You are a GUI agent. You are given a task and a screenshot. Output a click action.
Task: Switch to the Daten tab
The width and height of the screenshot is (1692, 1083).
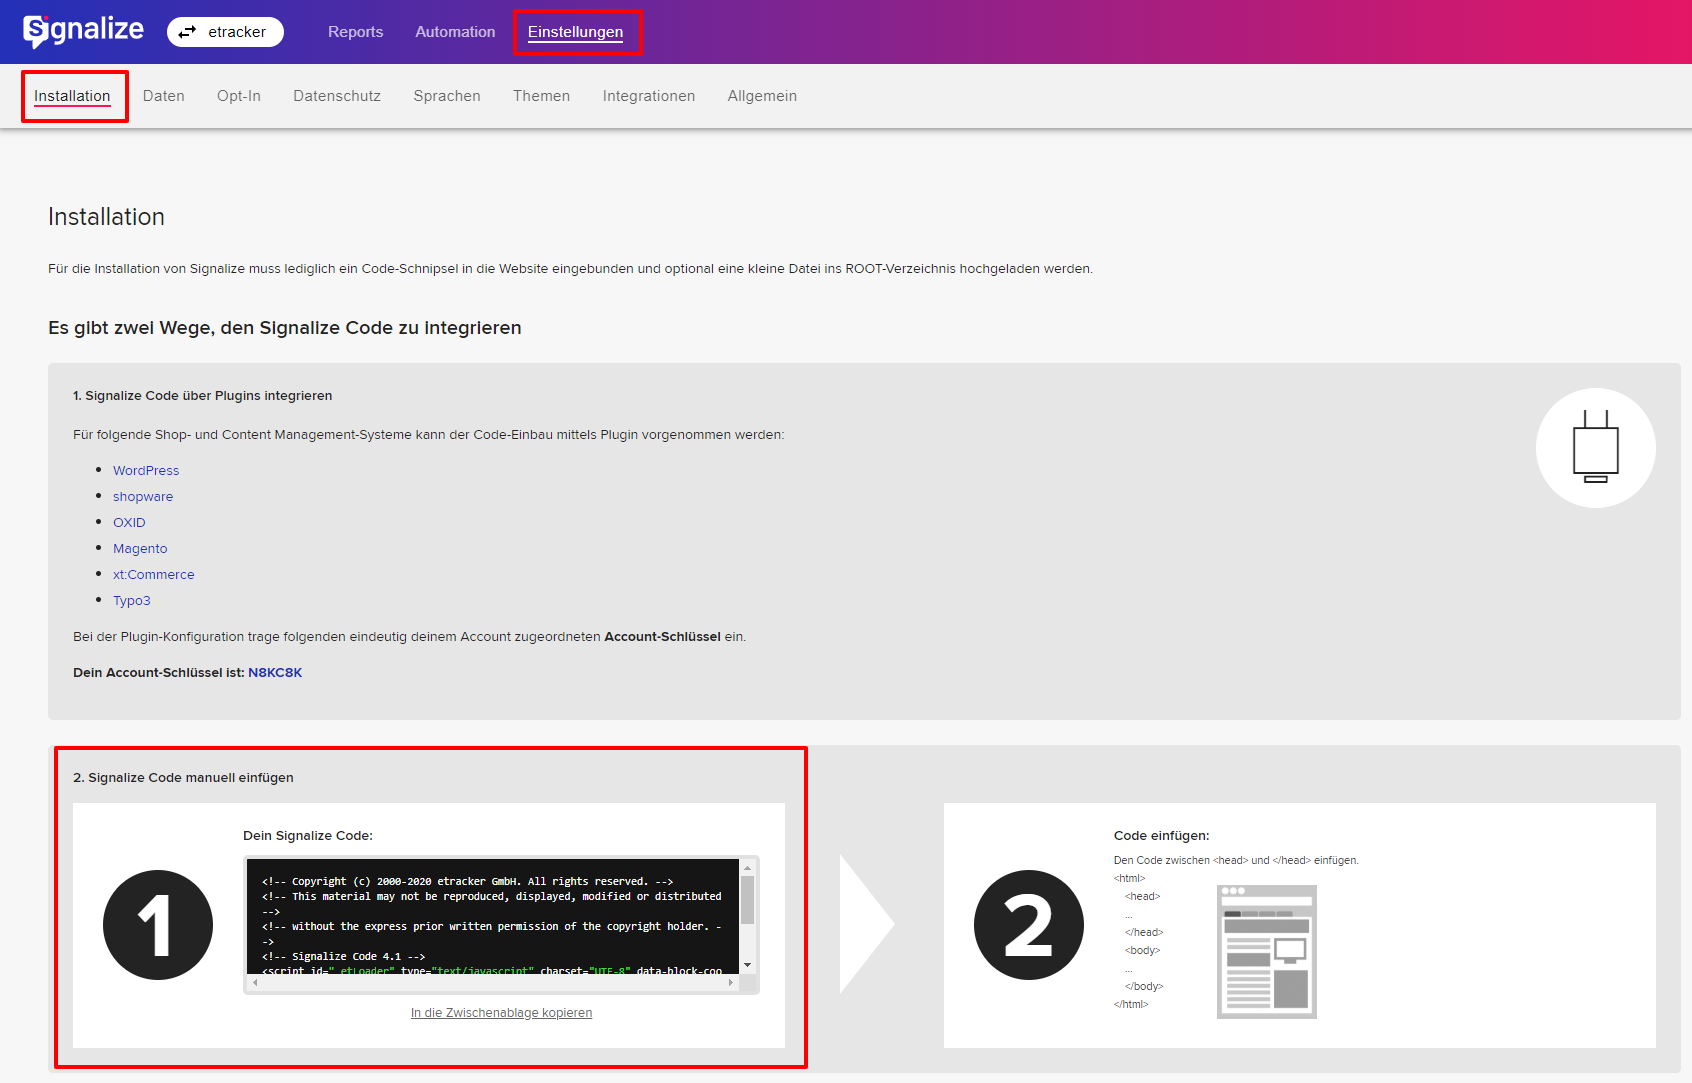pos(164,96)
